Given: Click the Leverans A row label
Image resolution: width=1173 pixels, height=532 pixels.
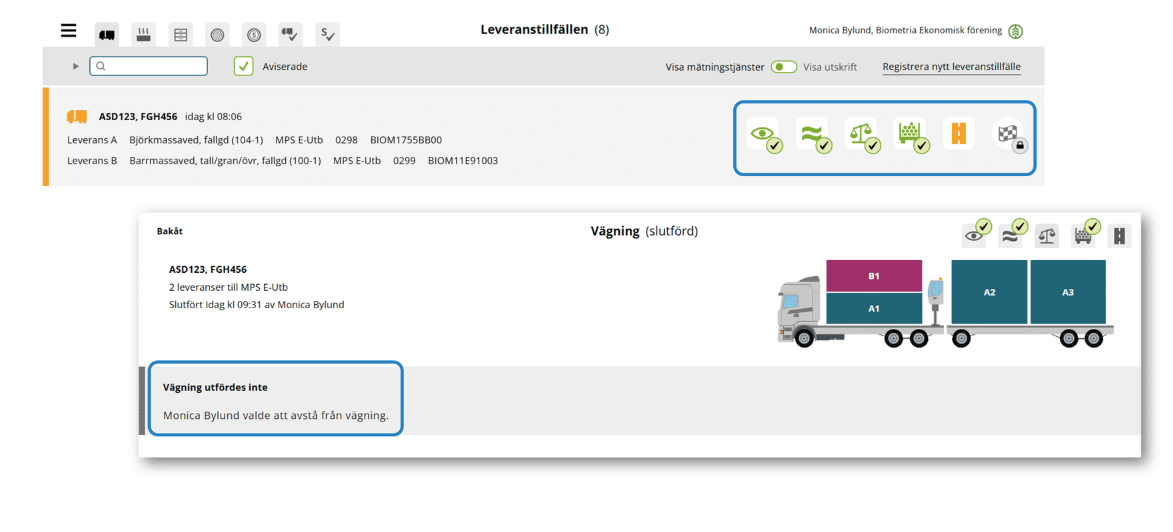Looking at the screenshot, I should (92, 139).
